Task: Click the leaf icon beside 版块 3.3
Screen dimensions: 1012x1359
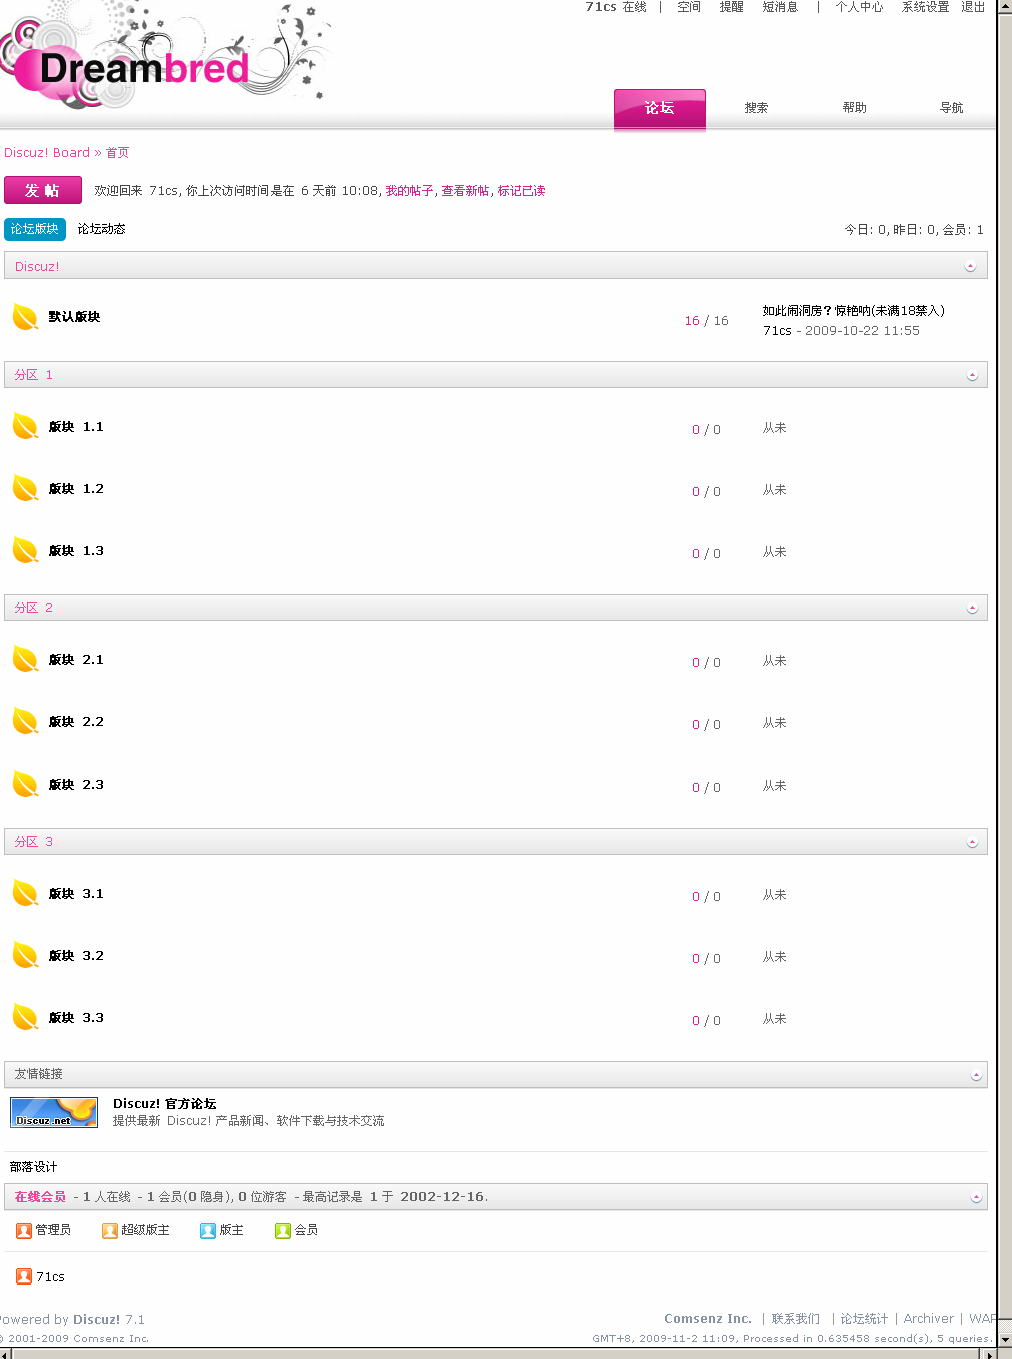Action: (25, 1018)
